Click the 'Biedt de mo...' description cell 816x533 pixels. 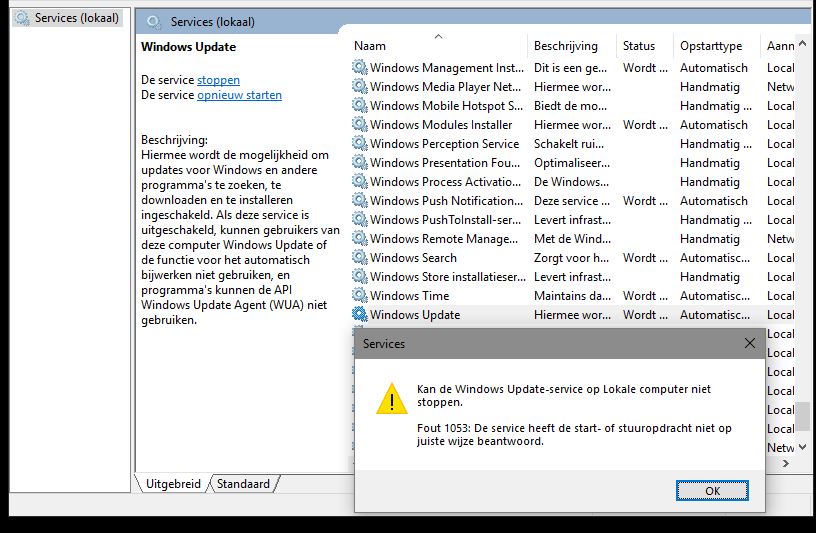pos(570,106)
